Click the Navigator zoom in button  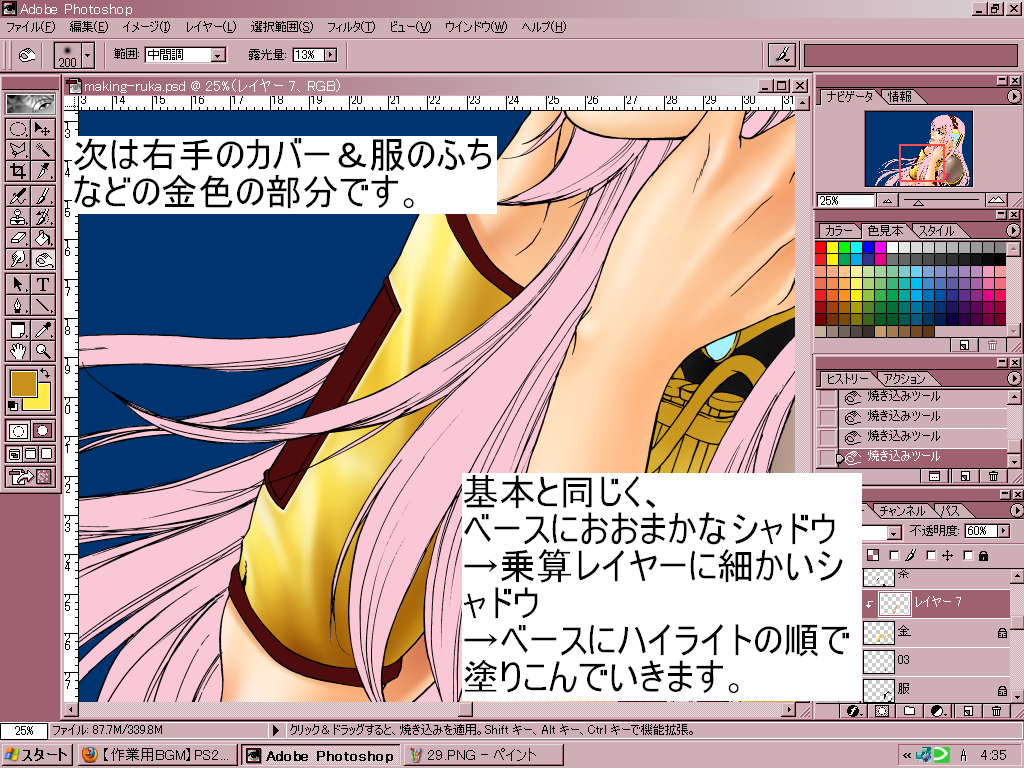996,200
